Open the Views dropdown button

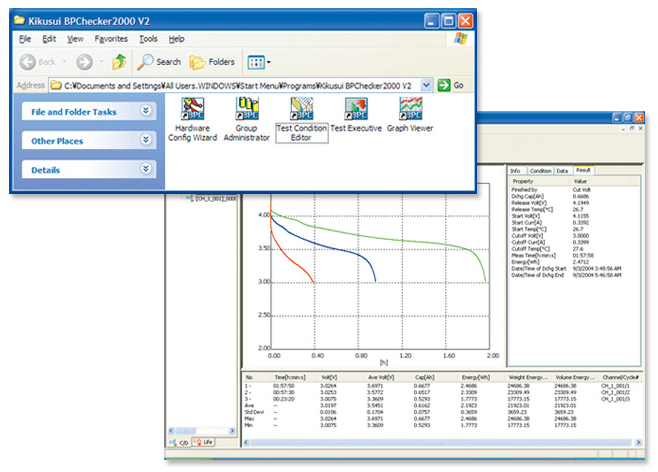258,62
